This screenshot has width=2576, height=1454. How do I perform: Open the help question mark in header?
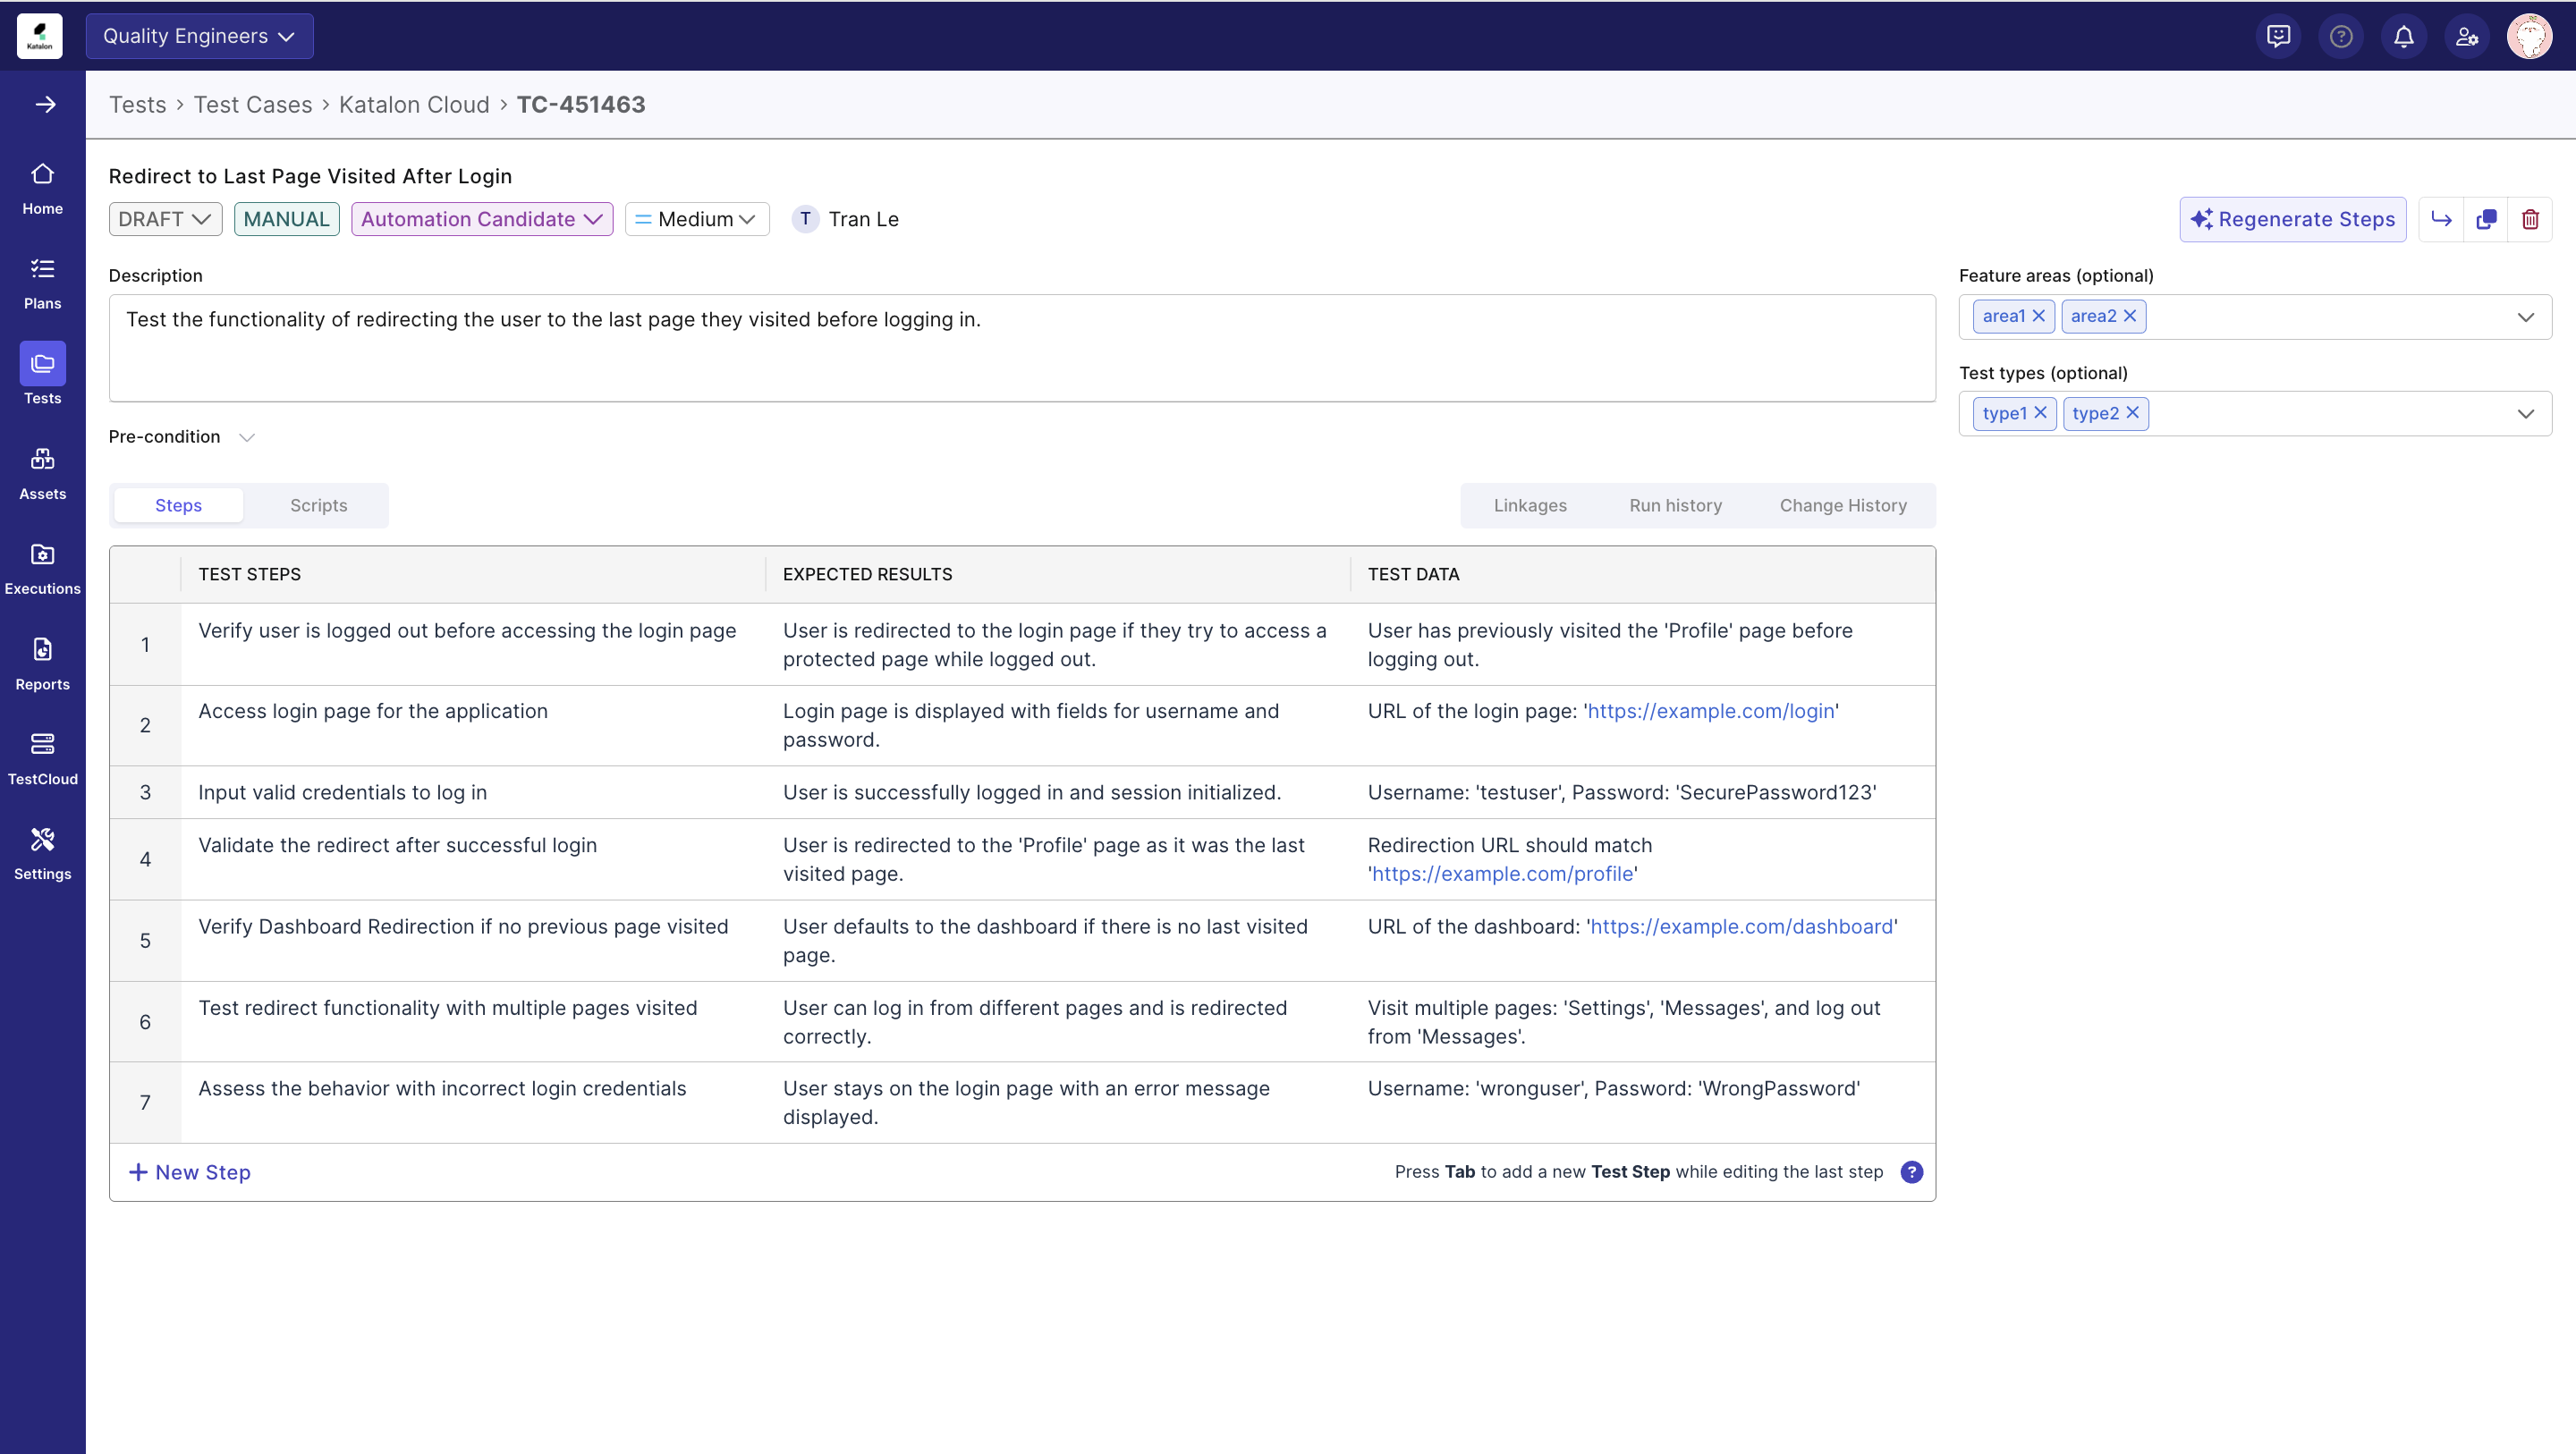click(x=2341, y=36)
